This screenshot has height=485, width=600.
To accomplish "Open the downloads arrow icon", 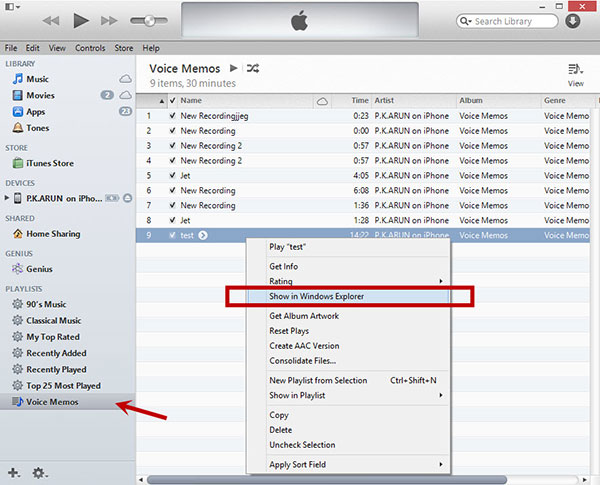I will 572,21.
